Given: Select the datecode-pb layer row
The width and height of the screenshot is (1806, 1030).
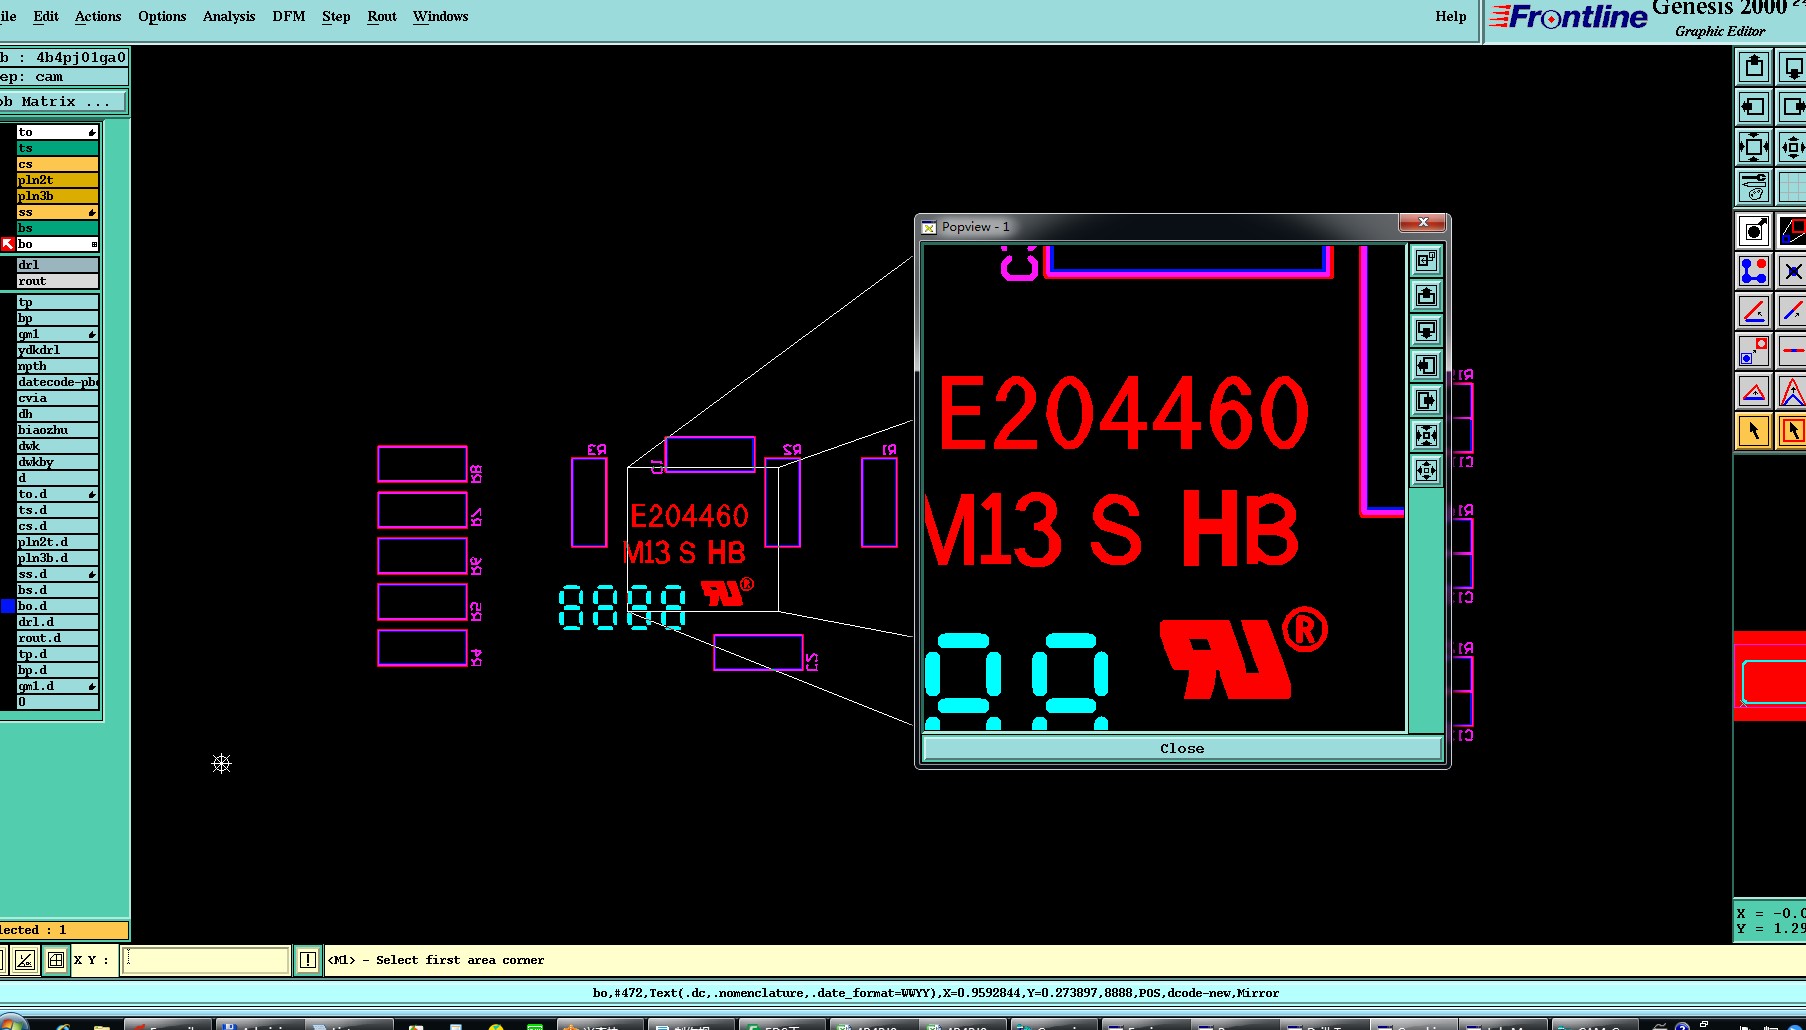Looking at the screenshot, I should pos(58,382).
